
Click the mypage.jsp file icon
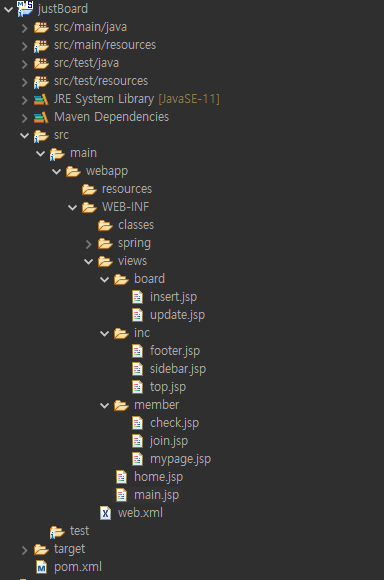click(x=138, y=459)
